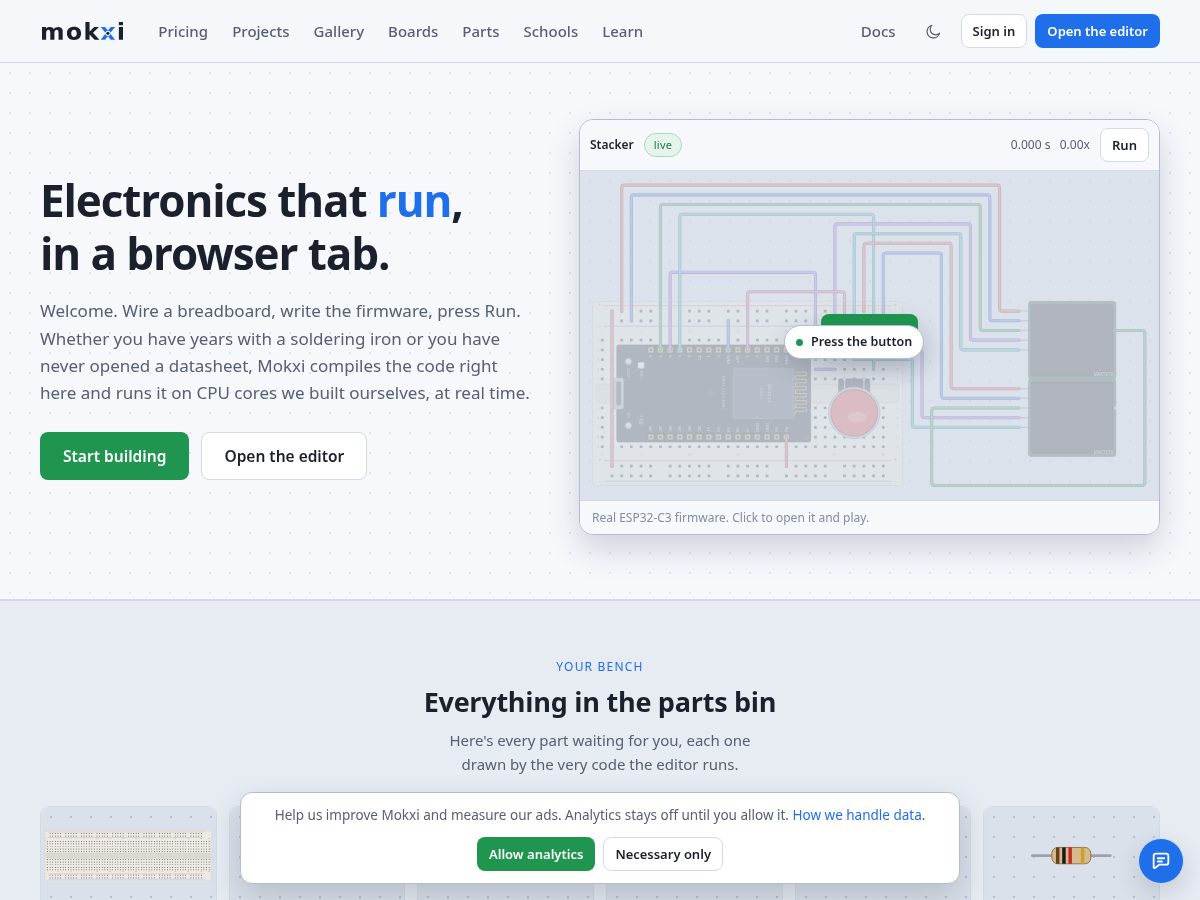
Task: Toggle dark mode with the moon icon
Action: (933, 31)
